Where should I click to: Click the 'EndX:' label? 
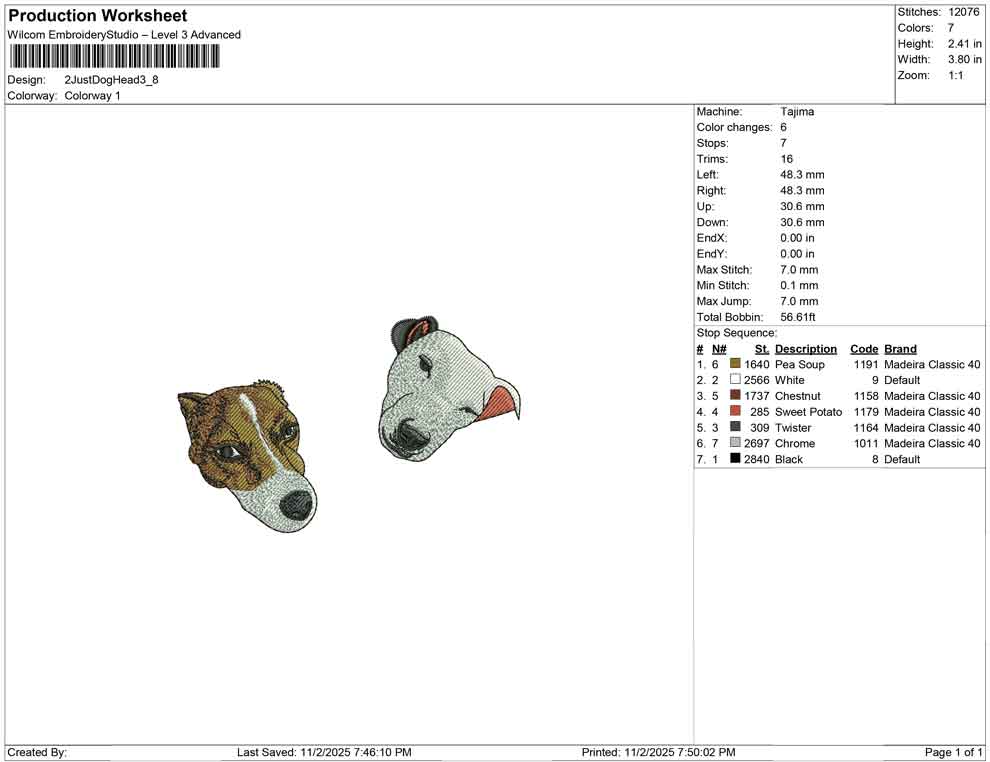point(712,238)
